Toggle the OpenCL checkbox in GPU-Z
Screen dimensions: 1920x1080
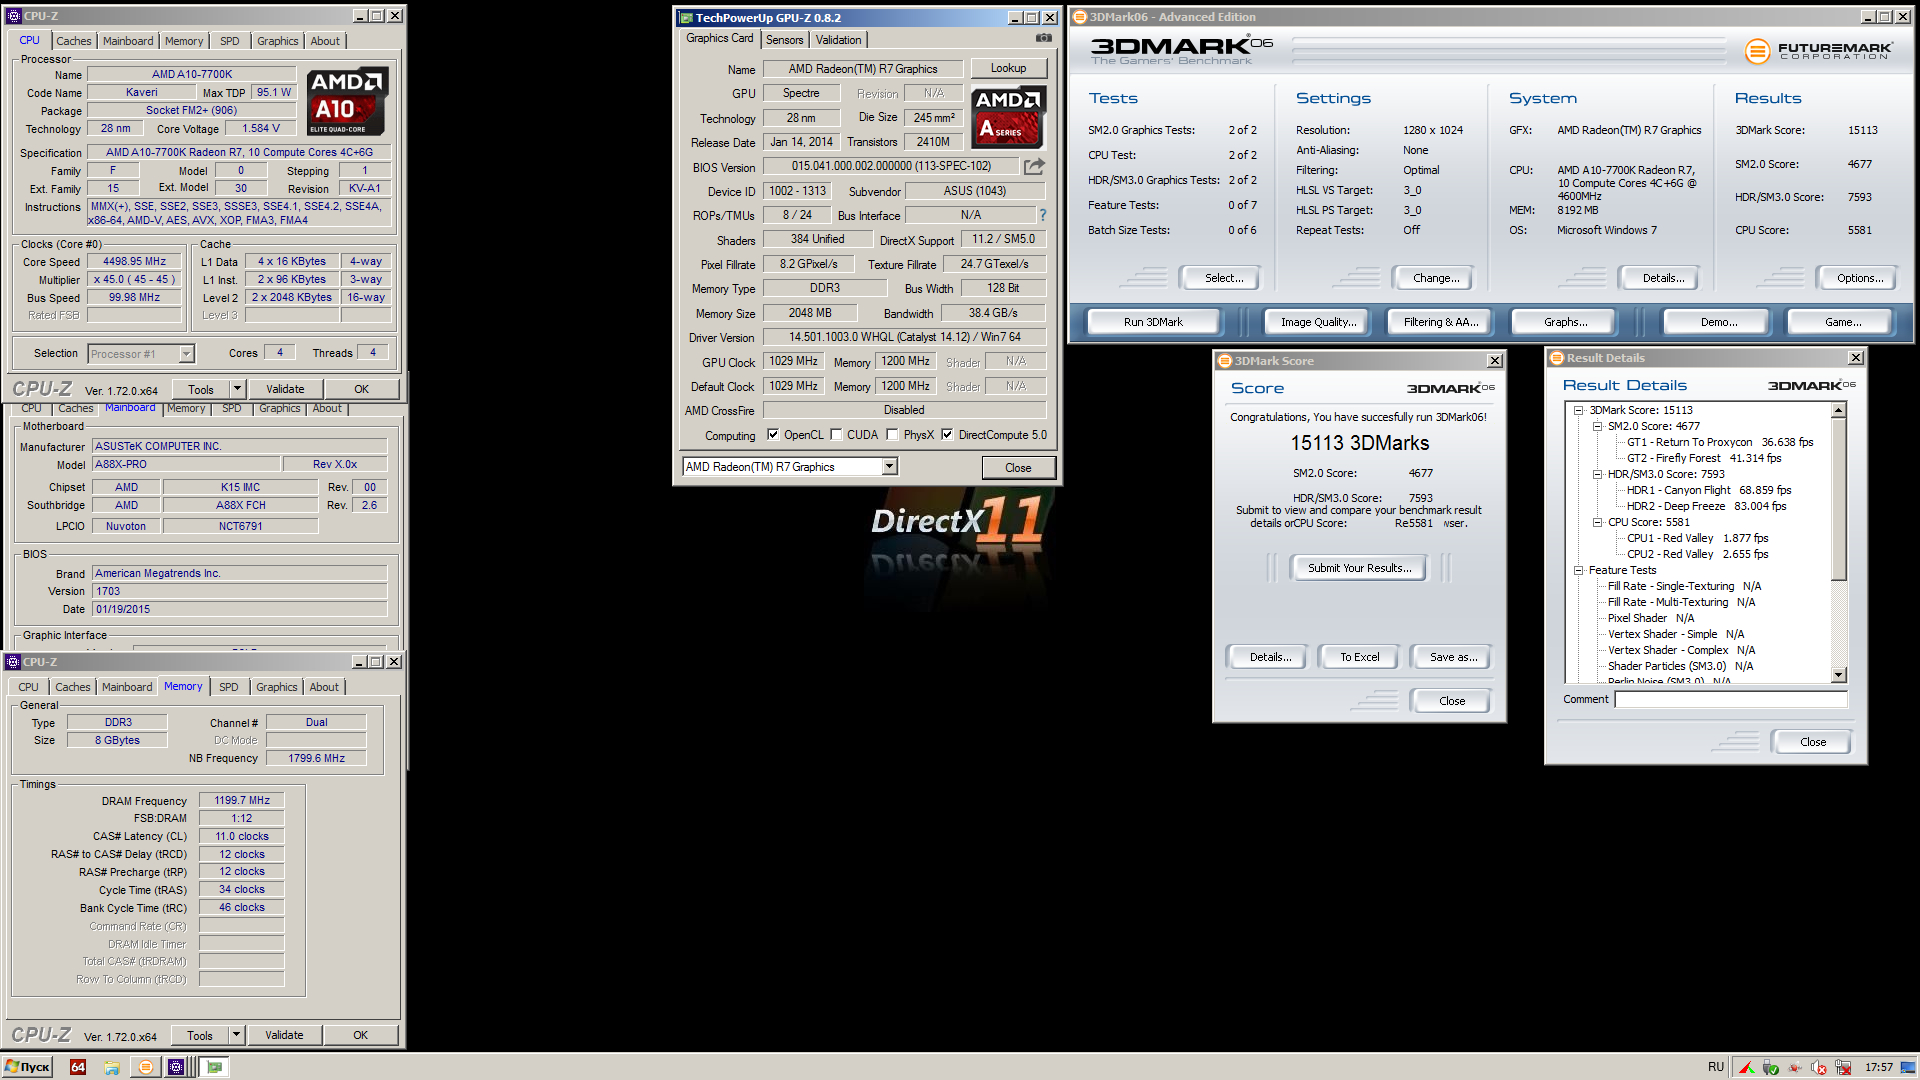772,435
